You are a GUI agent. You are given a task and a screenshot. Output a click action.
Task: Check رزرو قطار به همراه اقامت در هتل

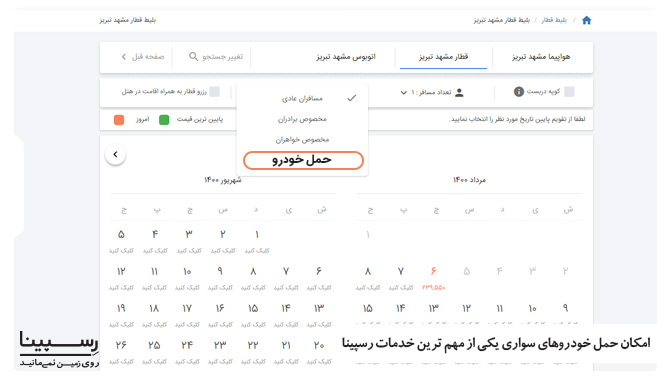215,91
